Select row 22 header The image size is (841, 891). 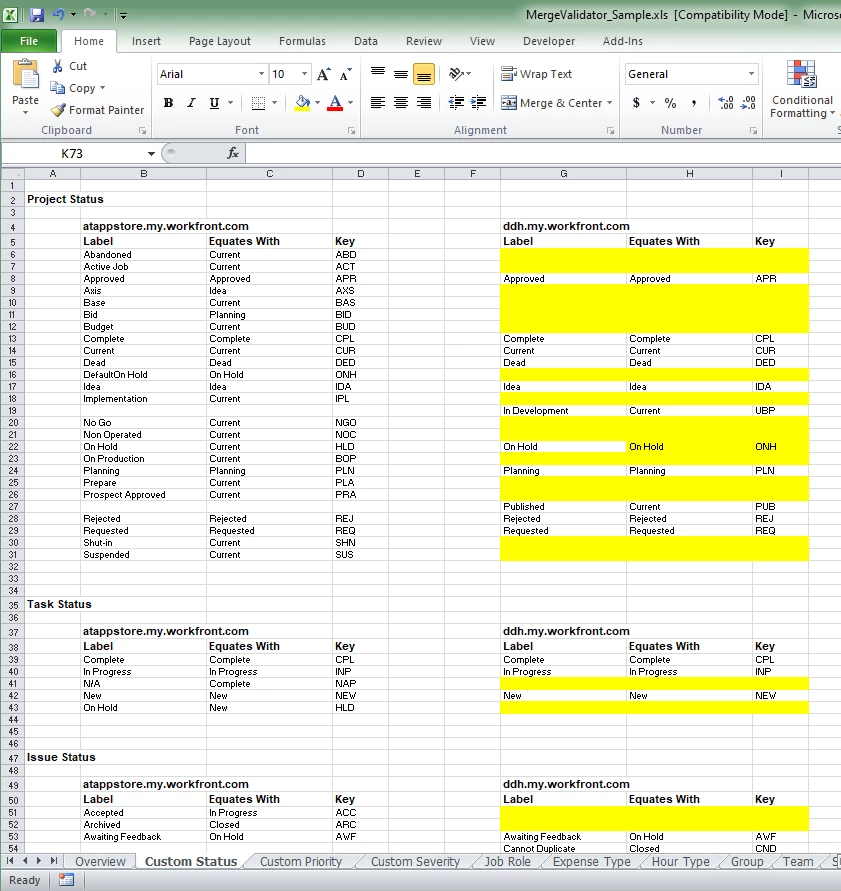click(x=13, y=447)
